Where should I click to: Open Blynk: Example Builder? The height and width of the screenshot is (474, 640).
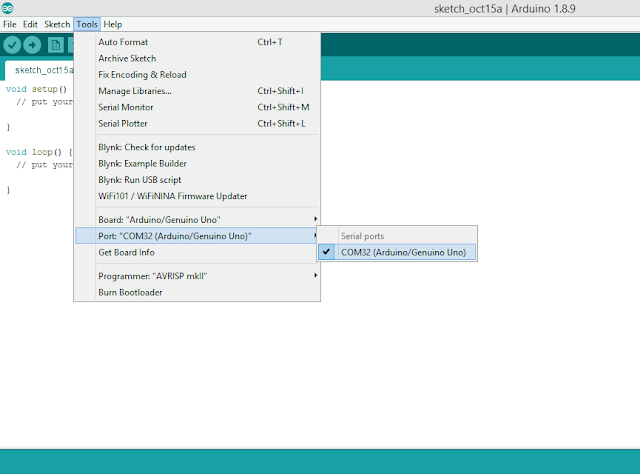(x=197, y=164)
